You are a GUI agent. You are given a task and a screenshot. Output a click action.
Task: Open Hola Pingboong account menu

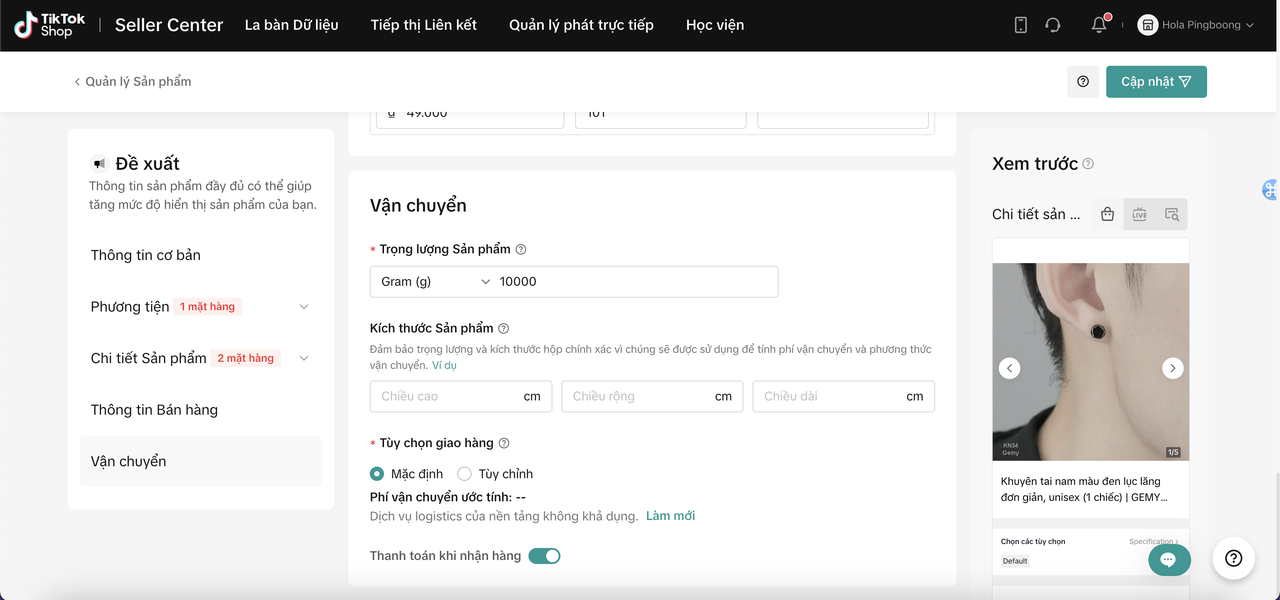click(1196, 25)
